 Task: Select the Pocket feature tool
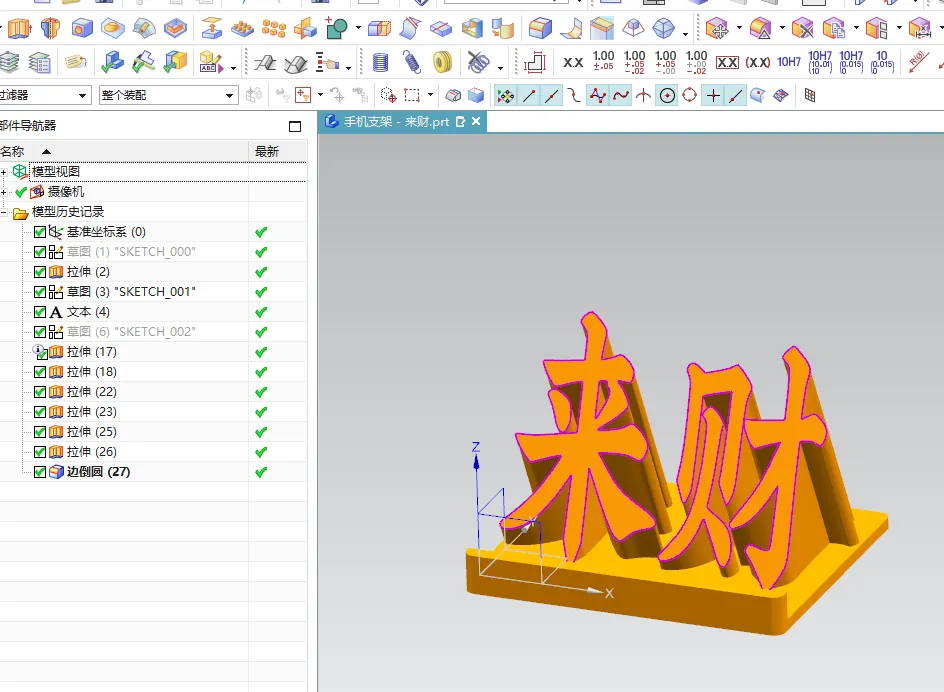pos(175,28)
